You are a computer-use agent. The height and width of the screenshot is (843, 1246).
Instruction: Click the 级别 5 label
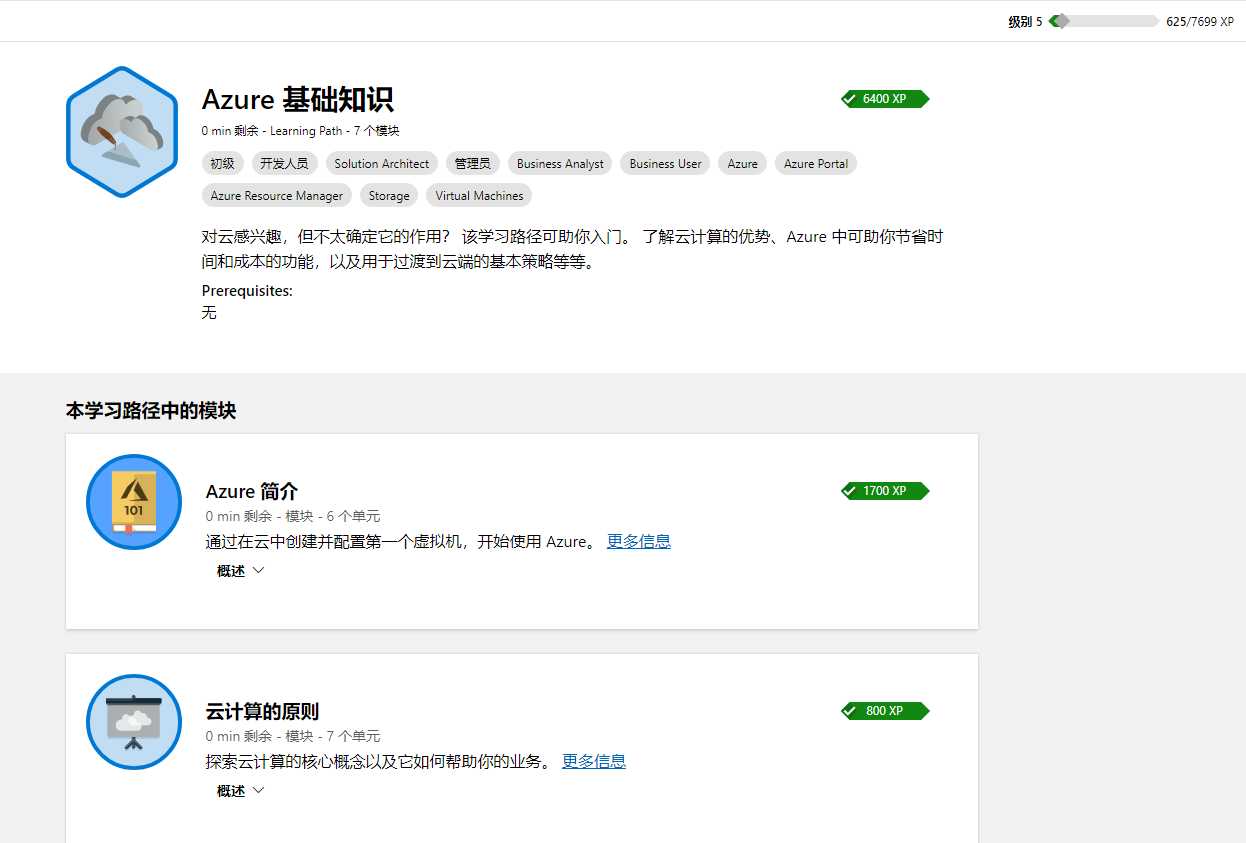click(1025, 21)
